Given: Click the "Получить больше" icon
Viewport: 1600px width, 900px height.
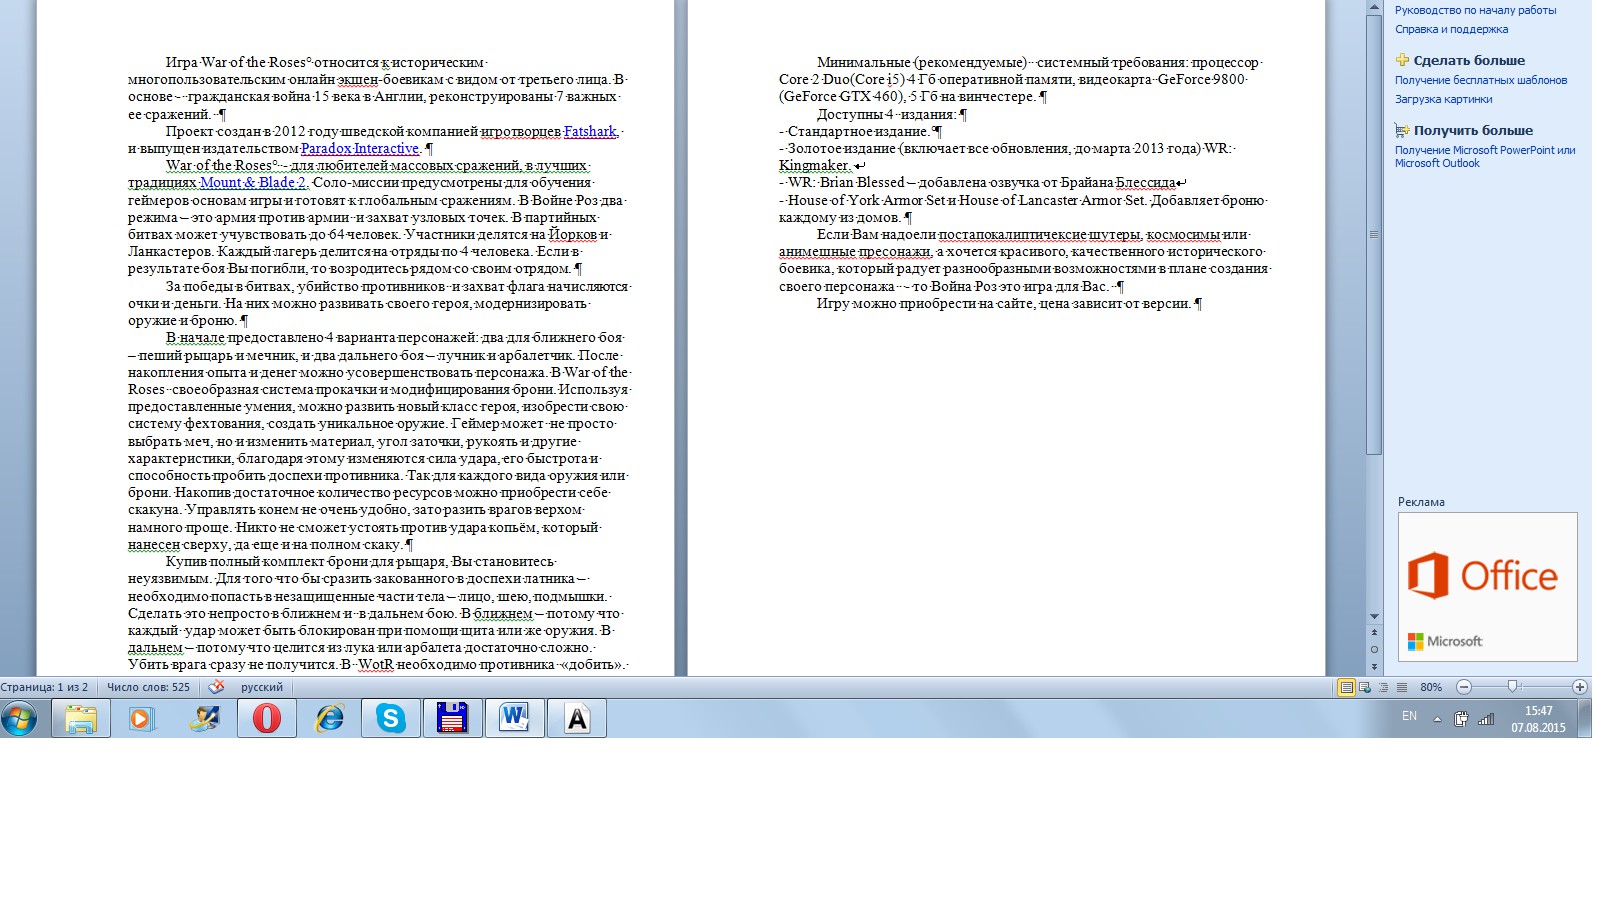Looking at the screenshot, I should pyautogui.click(x=1402, y=130).
